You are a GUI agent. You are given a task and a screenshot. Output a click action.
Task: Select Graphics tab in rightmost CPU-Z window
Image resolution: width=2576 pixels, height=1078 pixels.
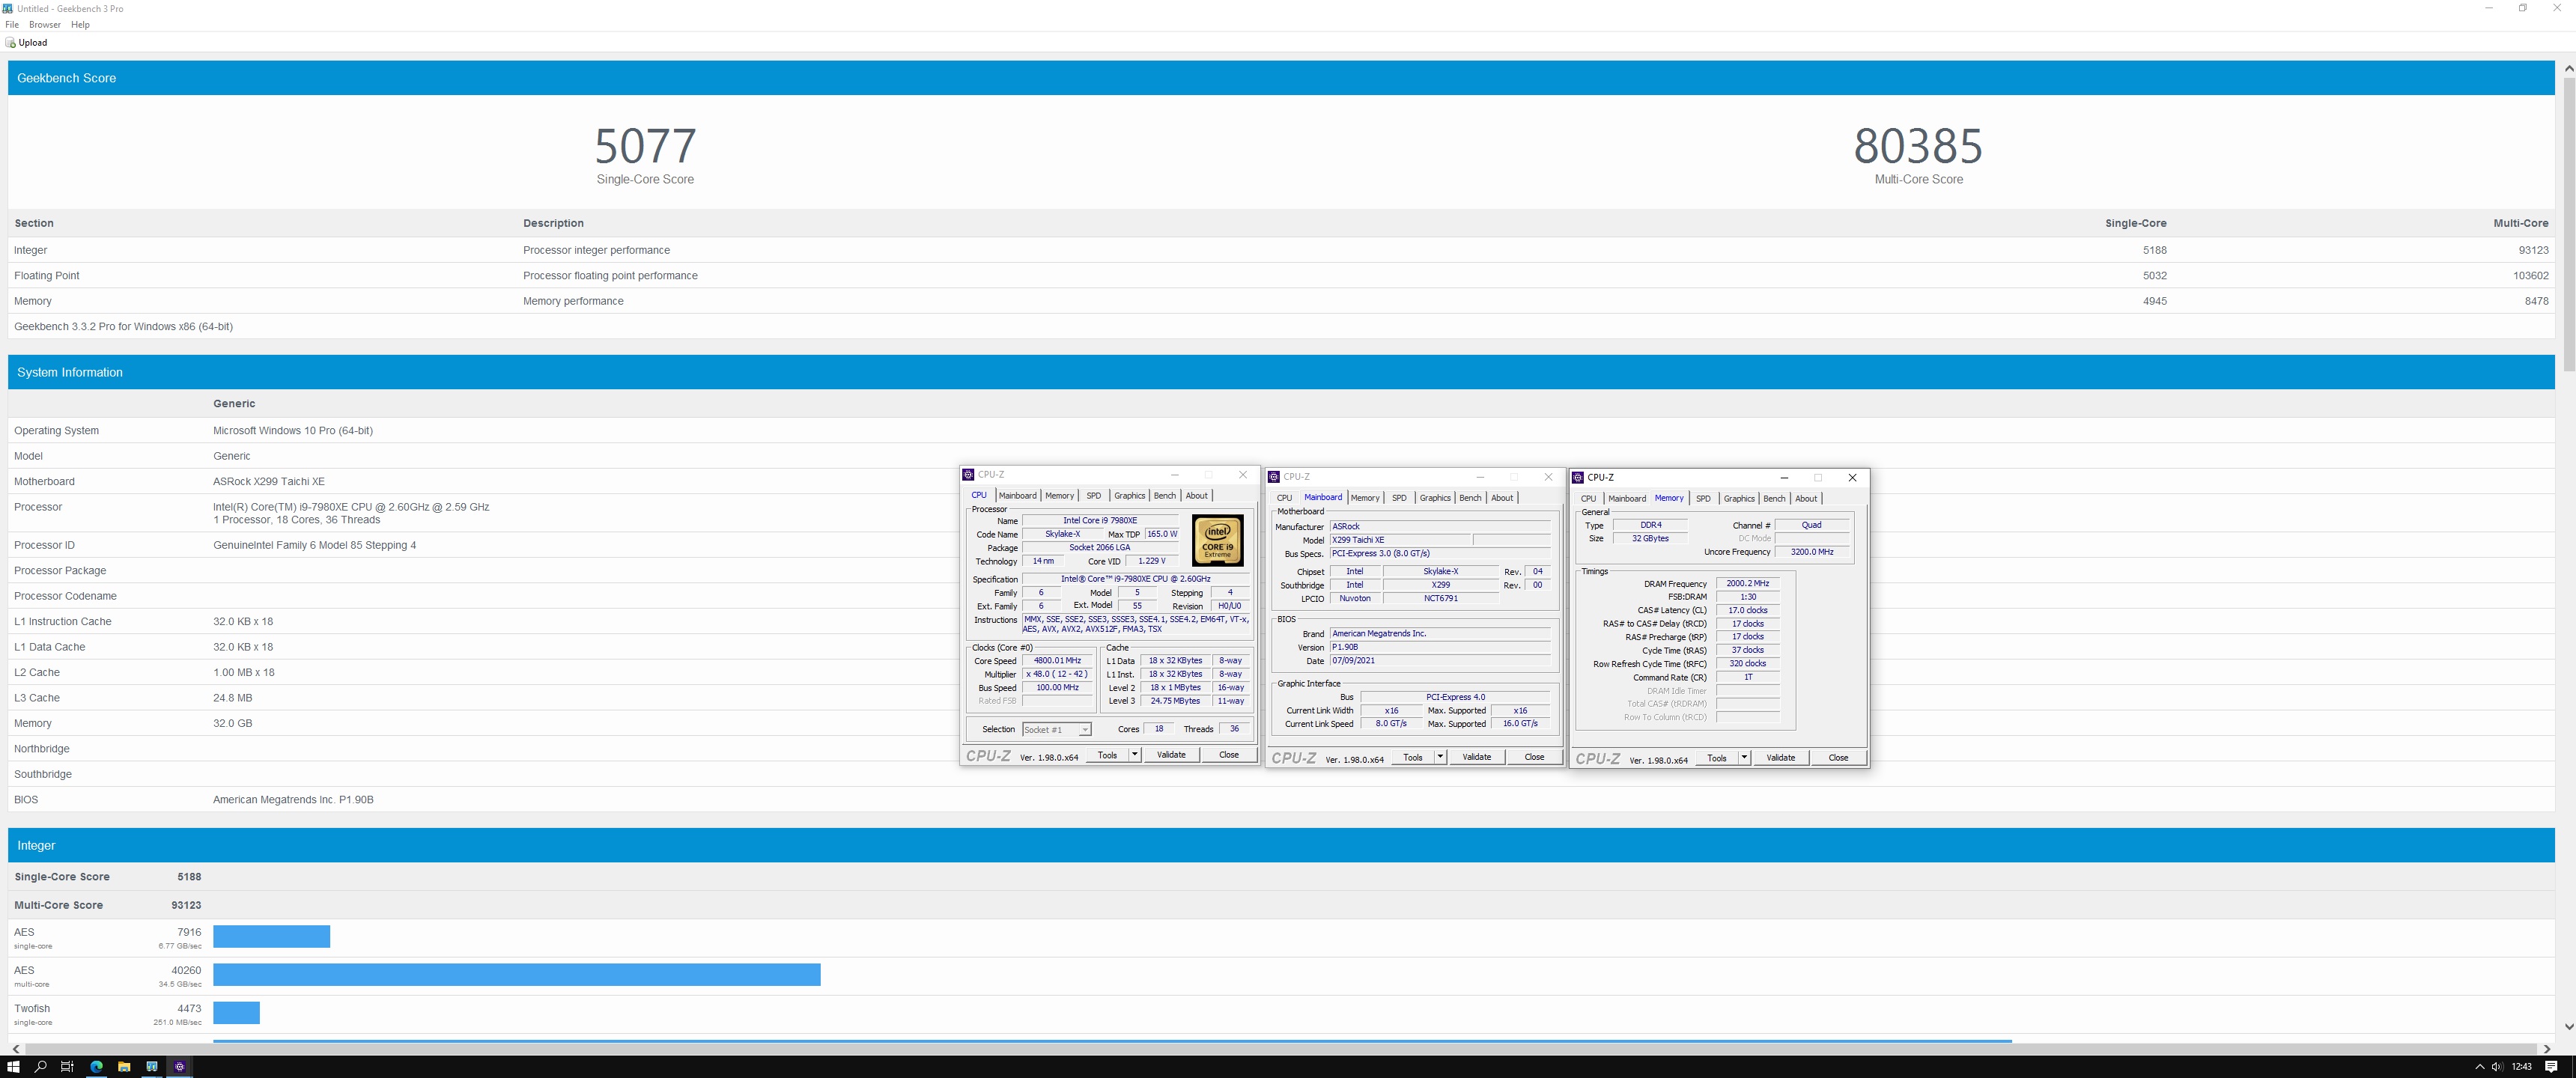(x=1739, y=499)
